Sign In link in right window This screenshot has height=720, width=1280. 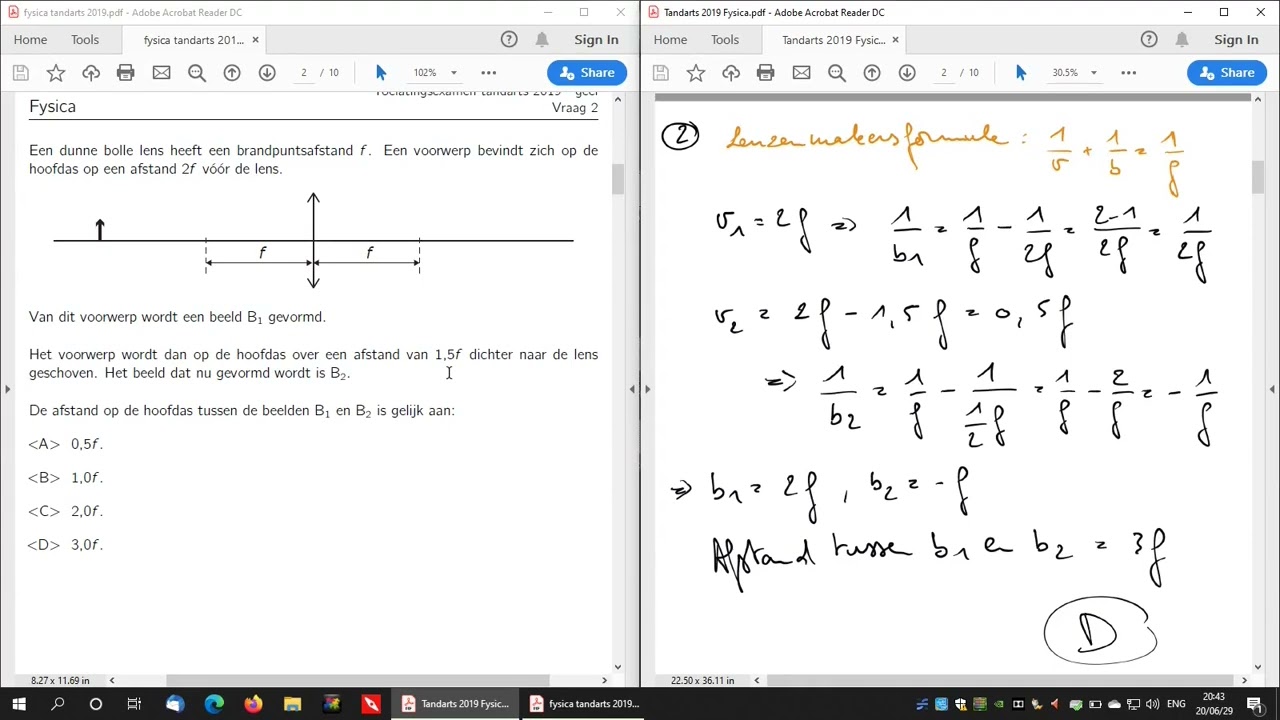1236,40
